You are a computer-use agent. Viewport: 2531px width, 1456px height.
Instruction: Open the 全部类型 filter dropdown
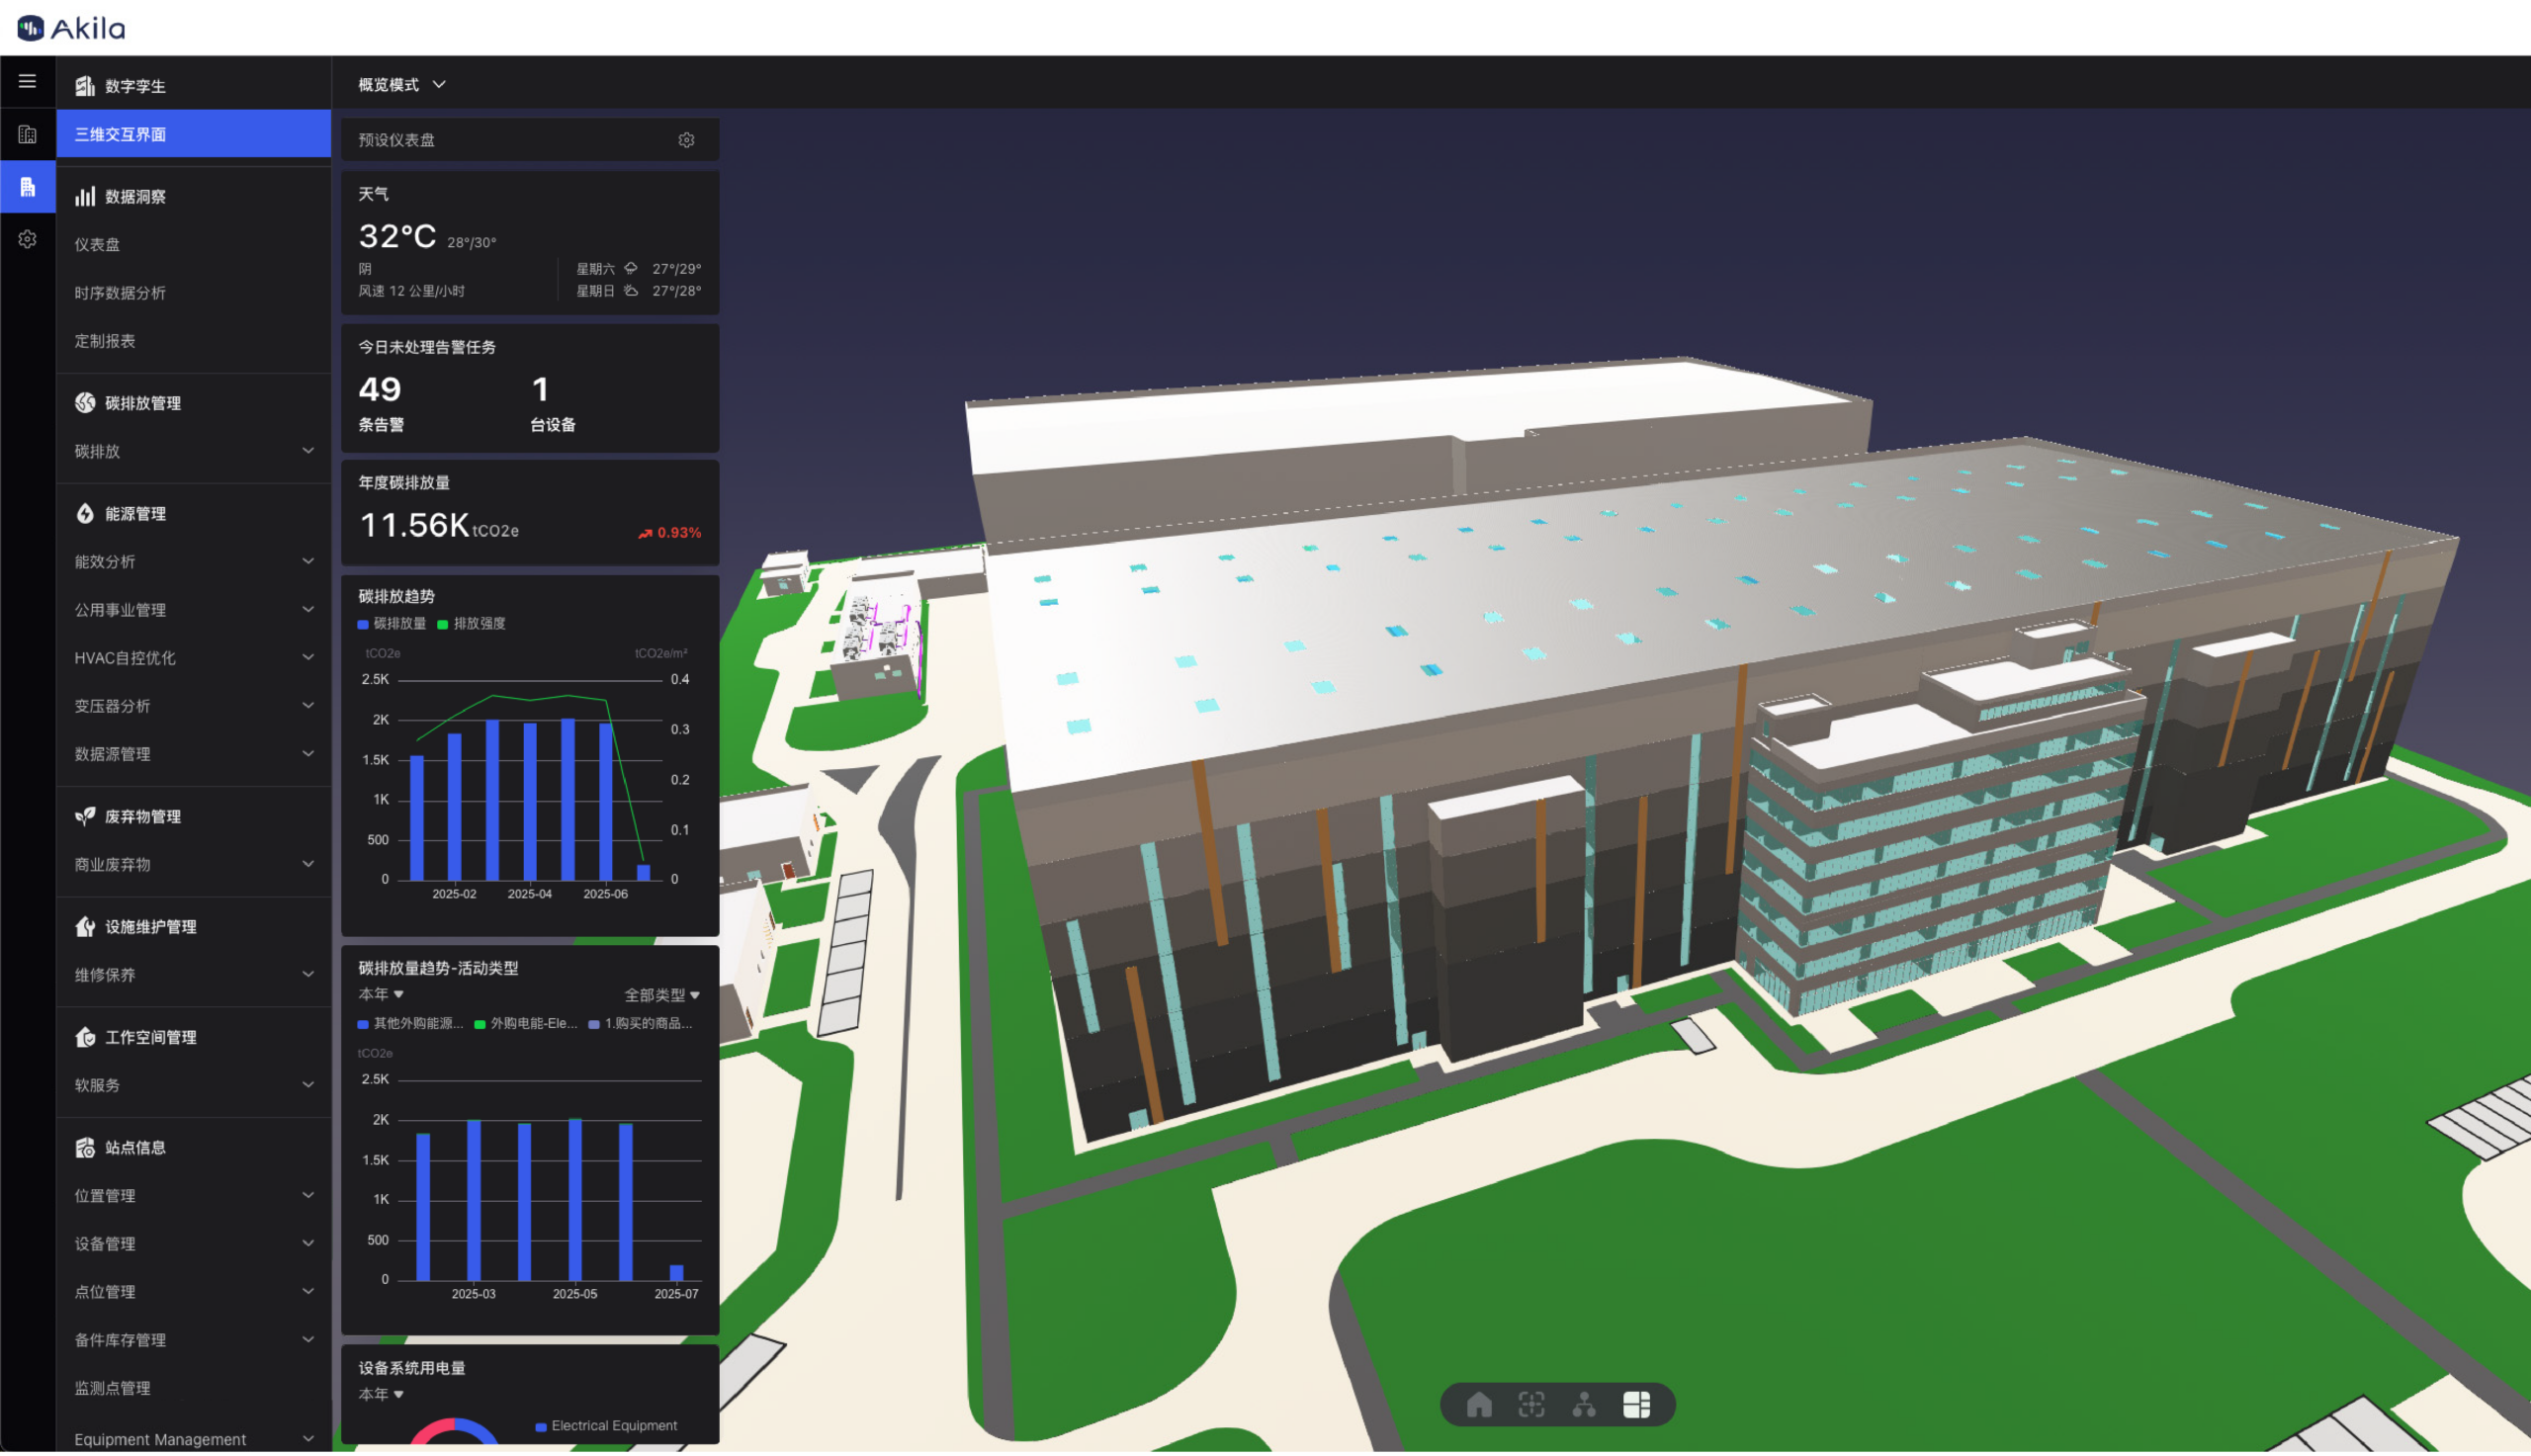coord(661,995)
